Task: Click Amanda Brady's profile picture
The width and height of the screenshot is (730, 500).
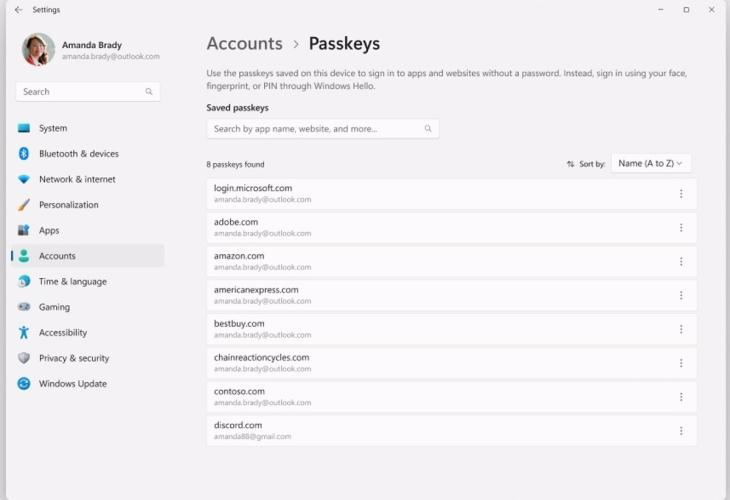Action: coord(38,50)
